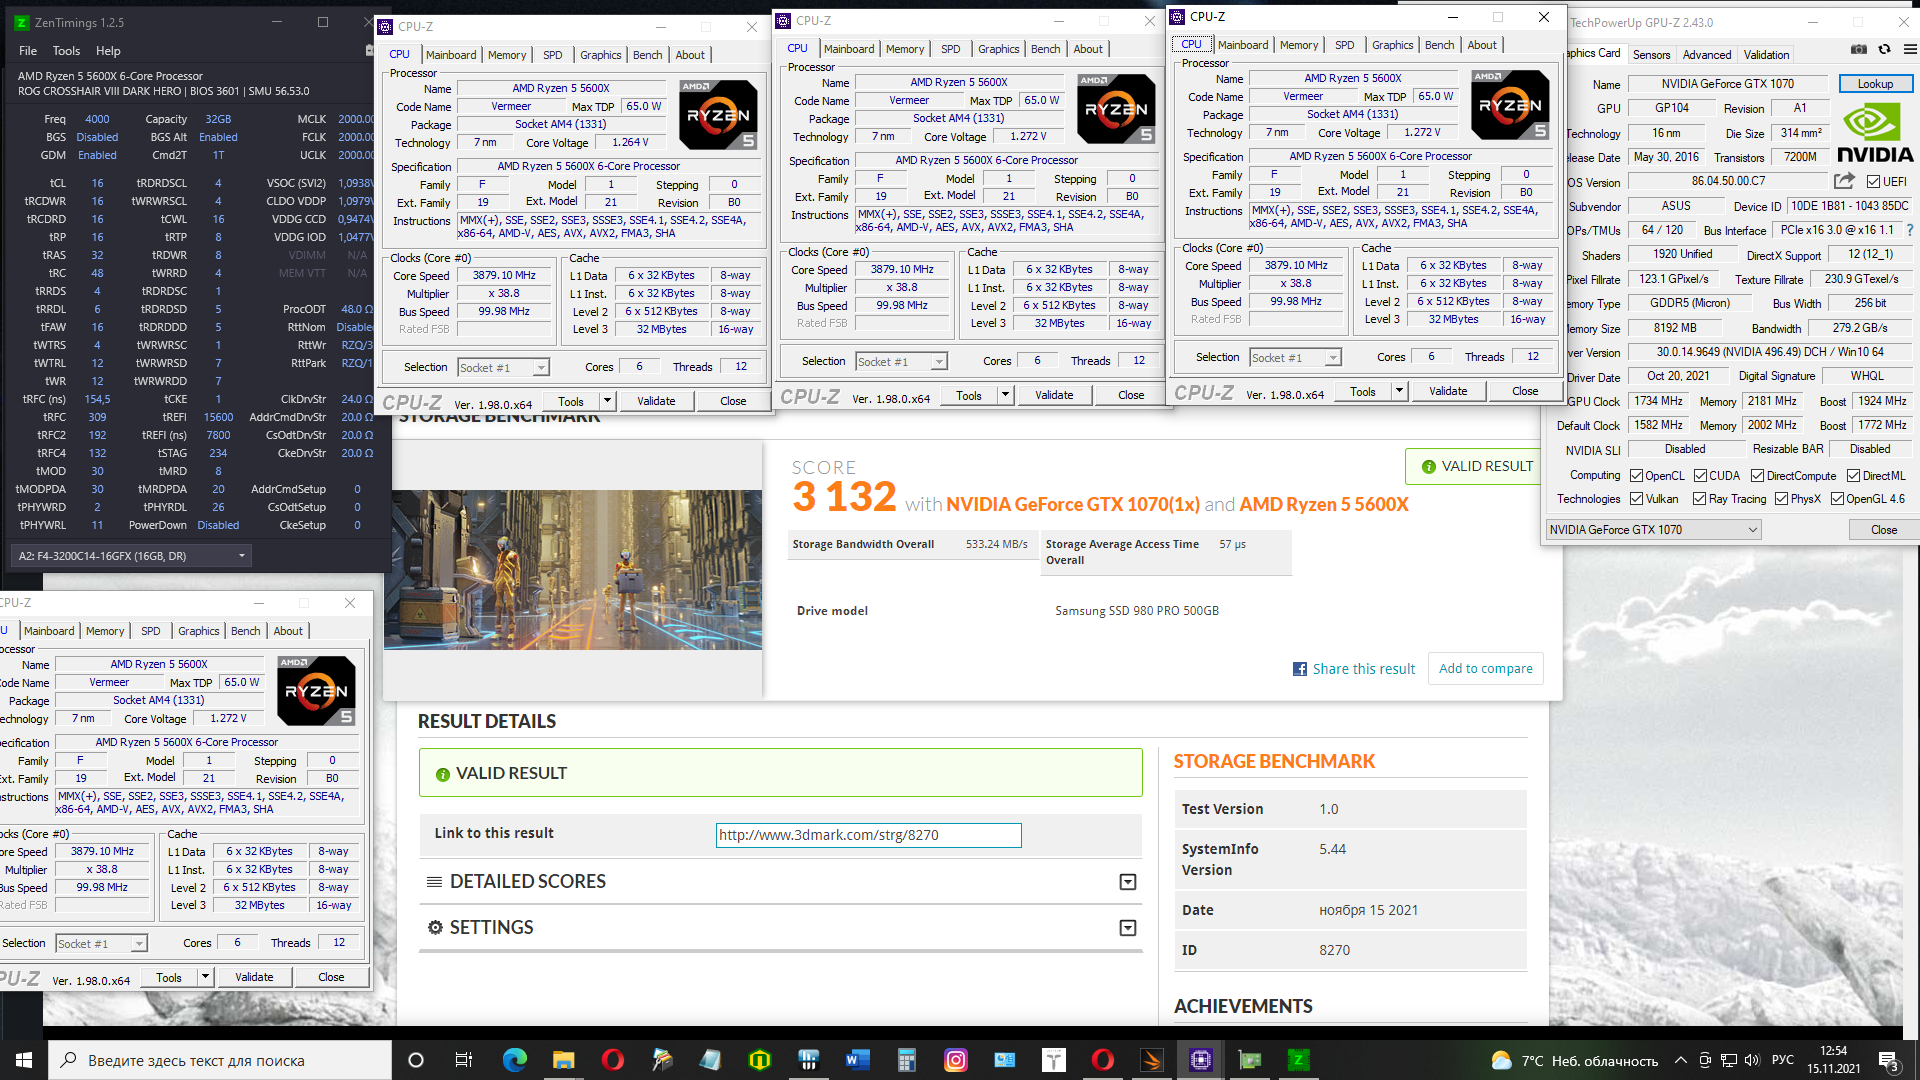Open Socket #1 selection in bottom-left CPU-Z

(102, 944)
